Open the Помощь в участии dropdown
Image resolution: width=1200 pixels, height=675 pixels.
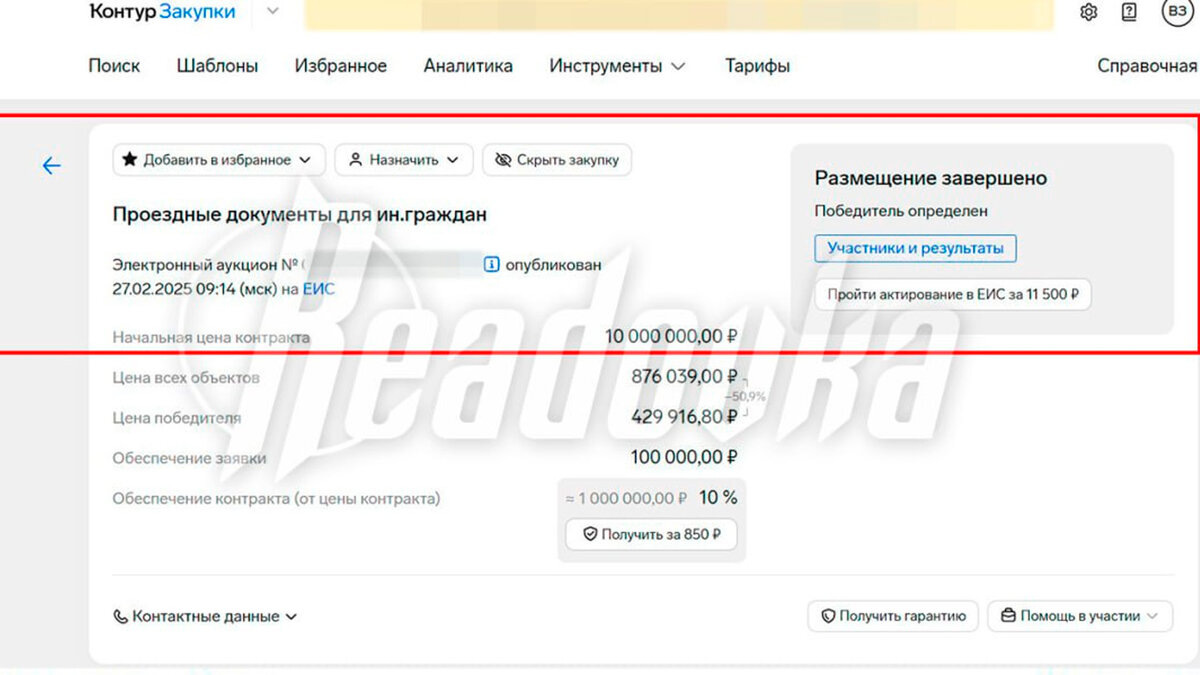click(1080, 617)
